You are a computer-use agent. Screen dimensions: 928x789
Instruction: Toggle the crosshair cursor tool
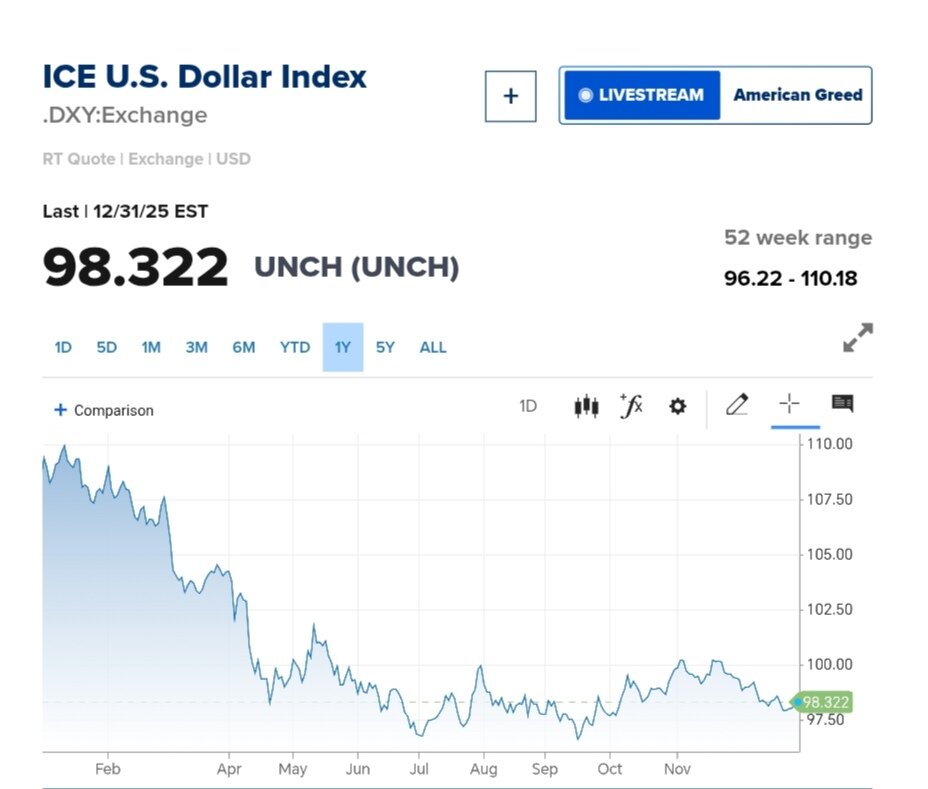pos(789,404)
